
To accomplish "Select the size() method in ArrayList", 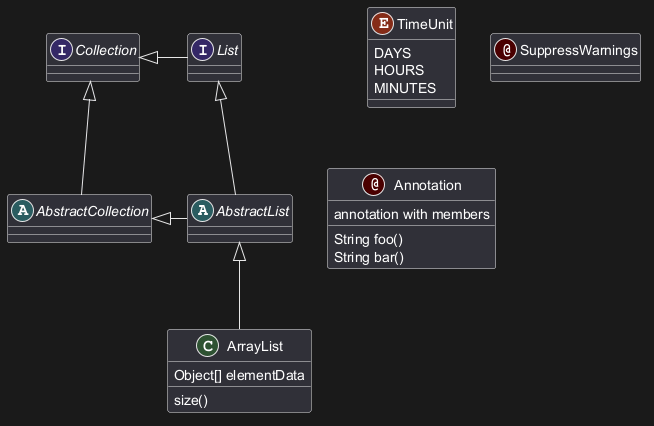I will coord(191,400).
